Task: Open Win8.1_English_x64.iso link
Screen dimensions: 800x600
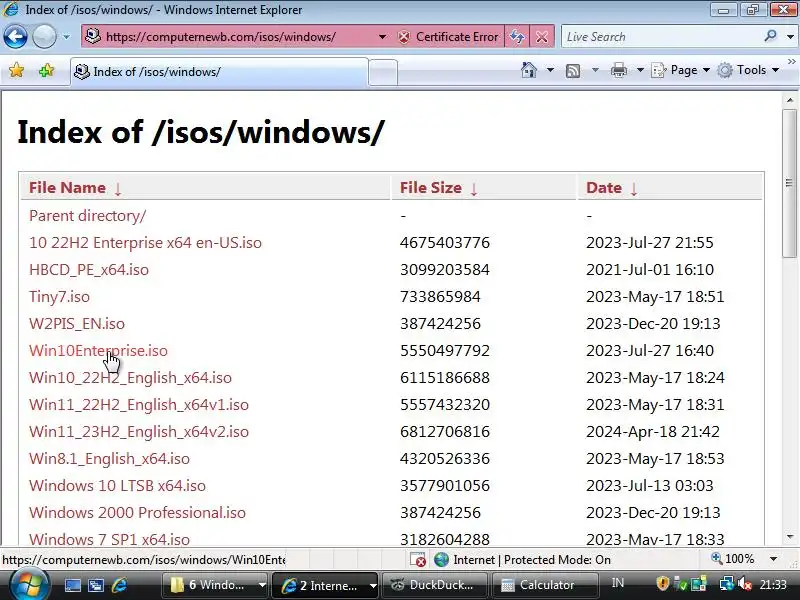Action: [x=109, y=459]
